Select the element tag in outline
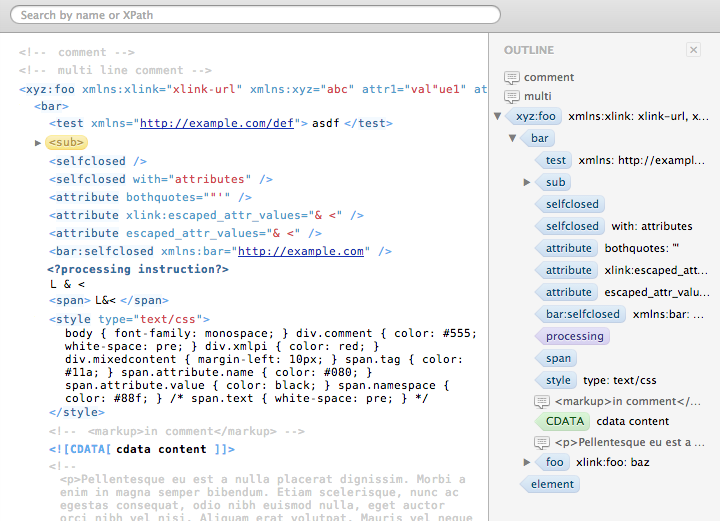Screen dimensions: 720x521 pyautogui.click(x=550, y=484)
